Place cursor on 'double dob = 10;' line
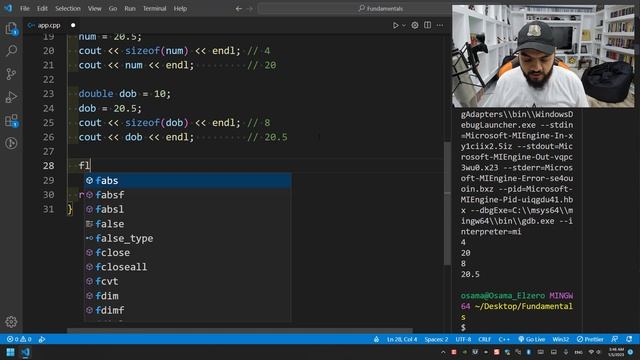Viewport: 640px width, 360px height. 124,94
